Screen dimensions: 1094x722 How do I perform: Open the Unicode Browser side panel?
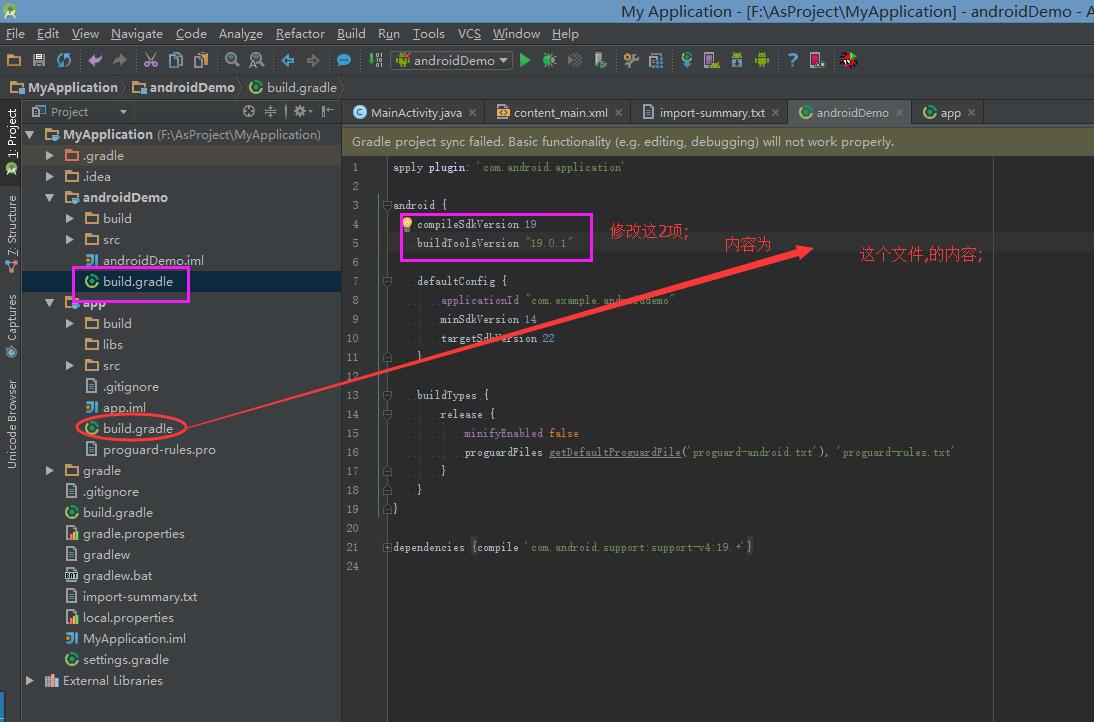pyautogui.click(x=11, y=424)
